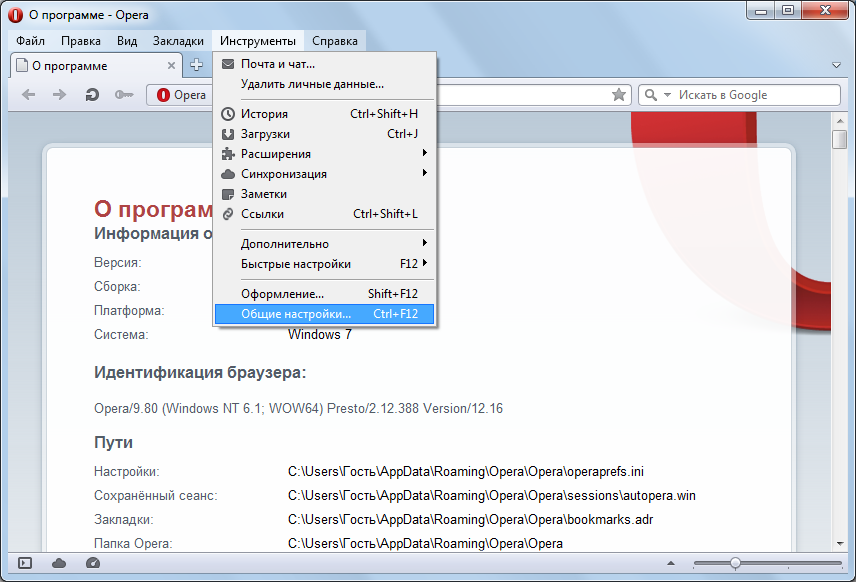Click the Инструменты menu
This screenshot has height=582, width=856.
click(258, 41)
